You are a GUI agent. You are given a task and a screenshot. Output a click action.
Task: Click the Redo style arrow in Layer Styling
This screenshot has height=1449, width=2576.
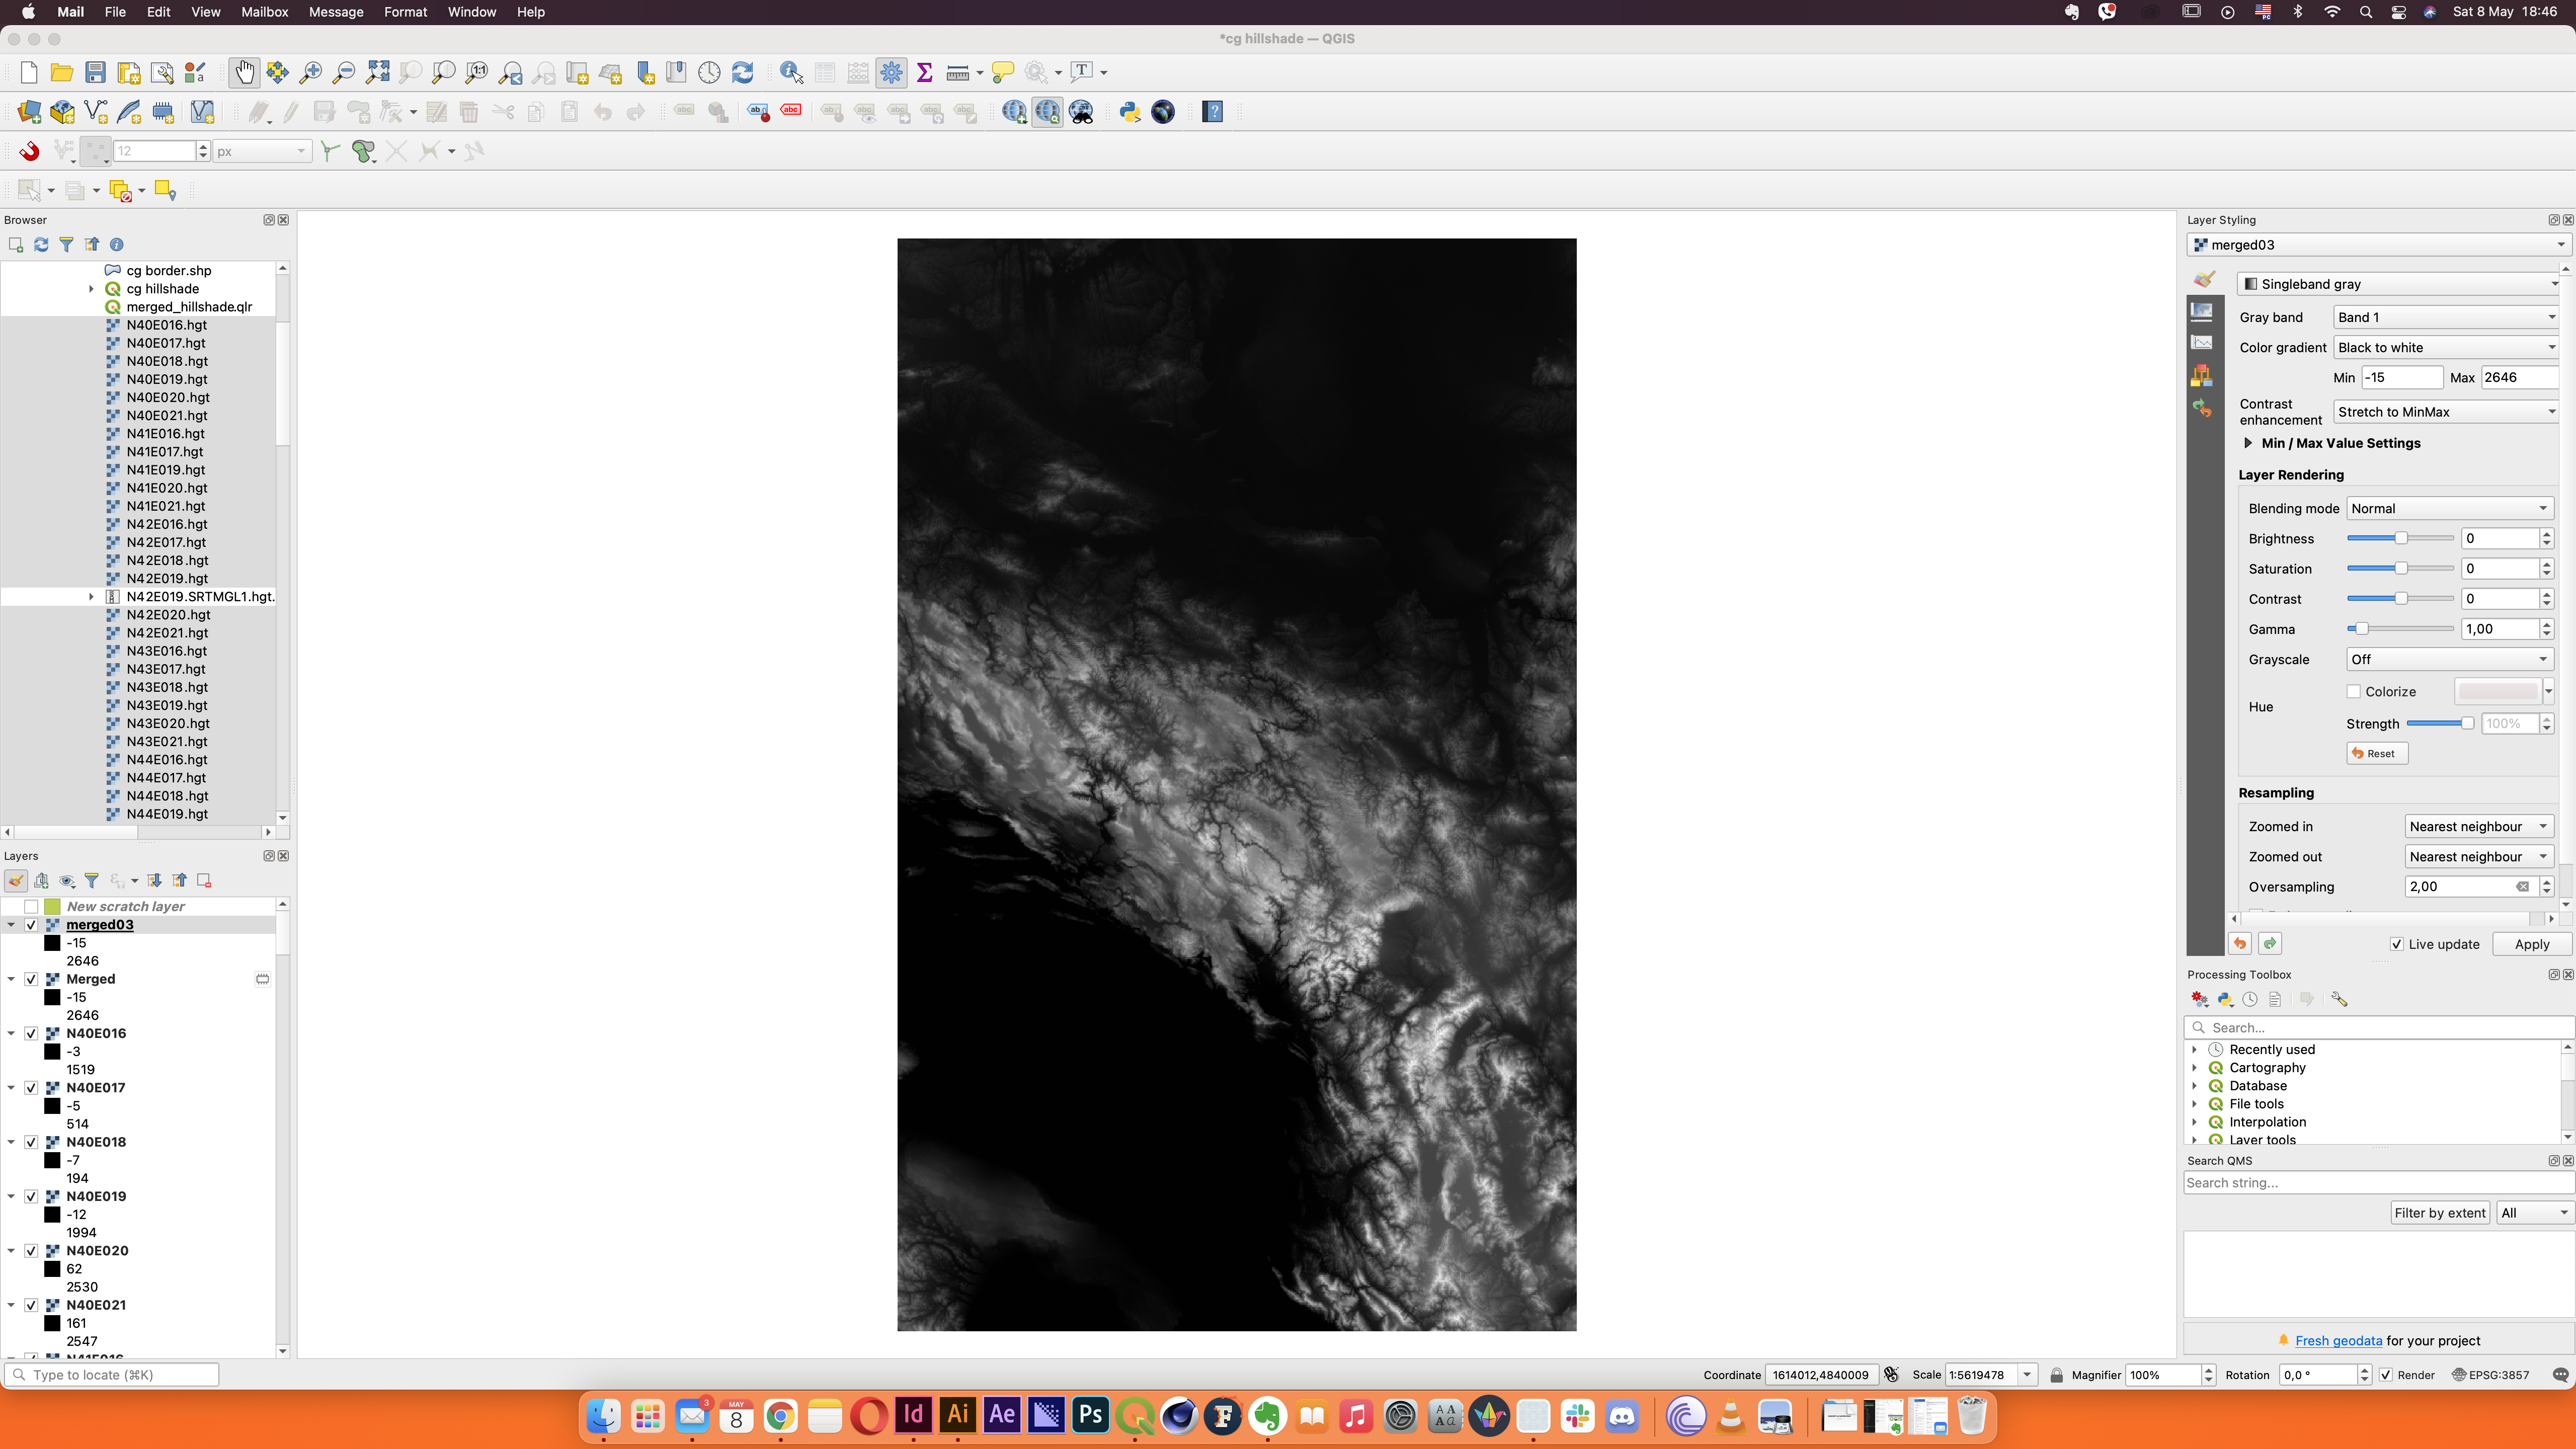coord(2270,943)
